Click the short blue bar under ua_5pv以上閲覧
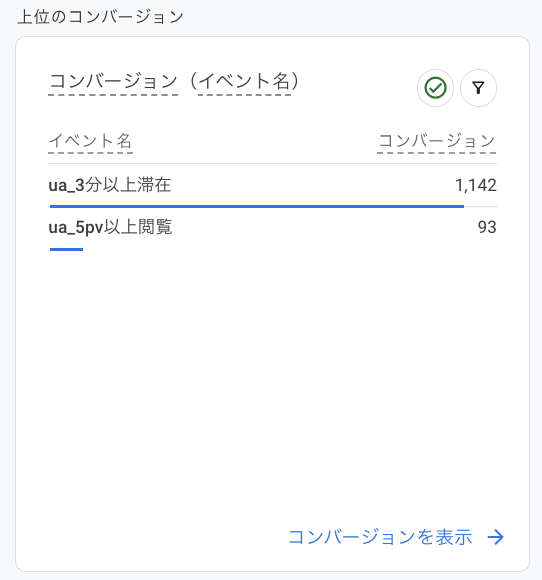Screen dimensions: 542x580 coord(66,249)
